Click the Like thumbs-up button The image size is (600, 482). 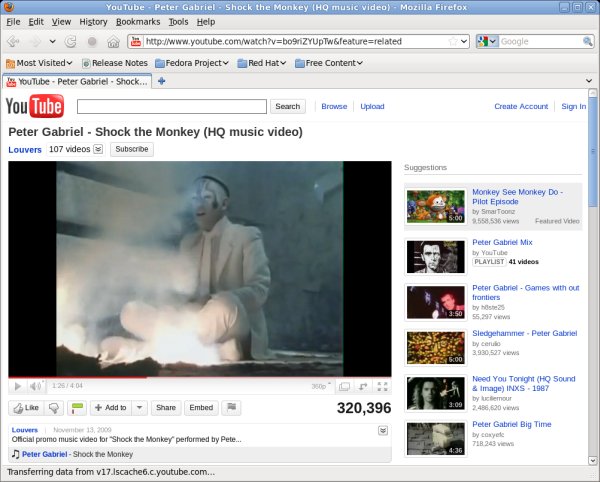tap(26, 408)
